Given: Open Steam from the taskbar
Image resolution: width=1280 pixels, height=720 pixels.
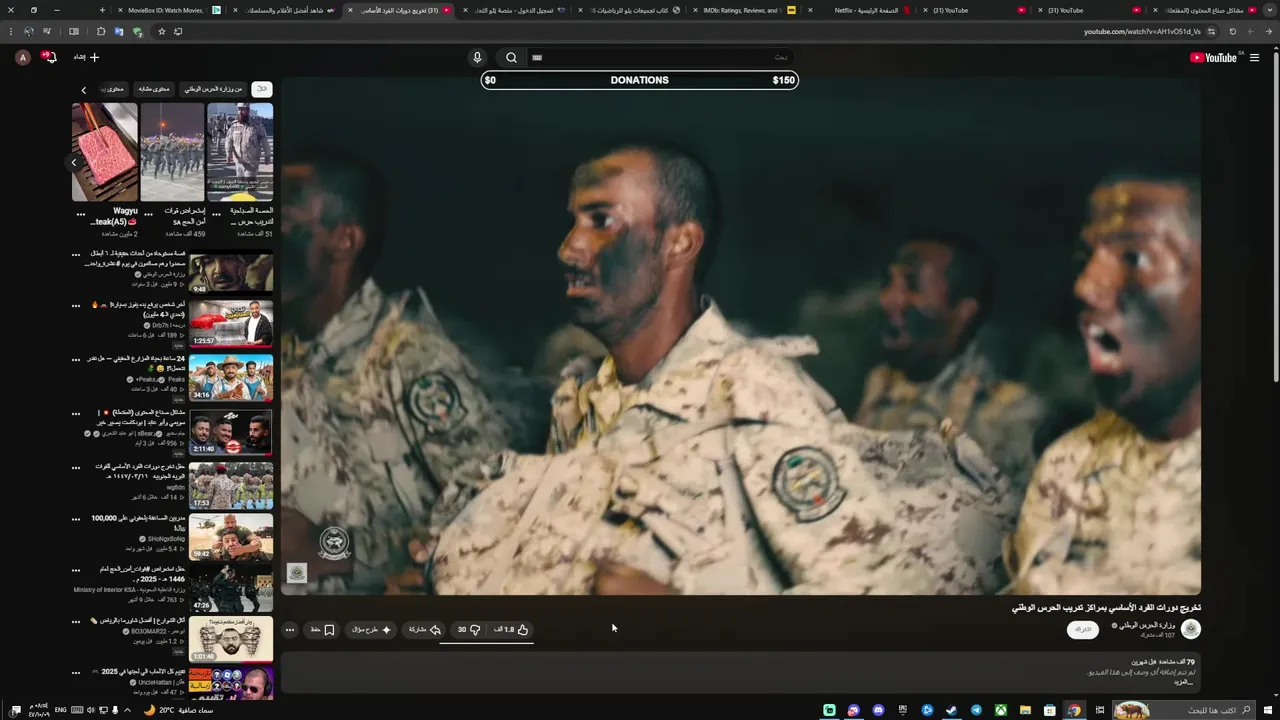Looking at the screenshot, I should [951, 710].
